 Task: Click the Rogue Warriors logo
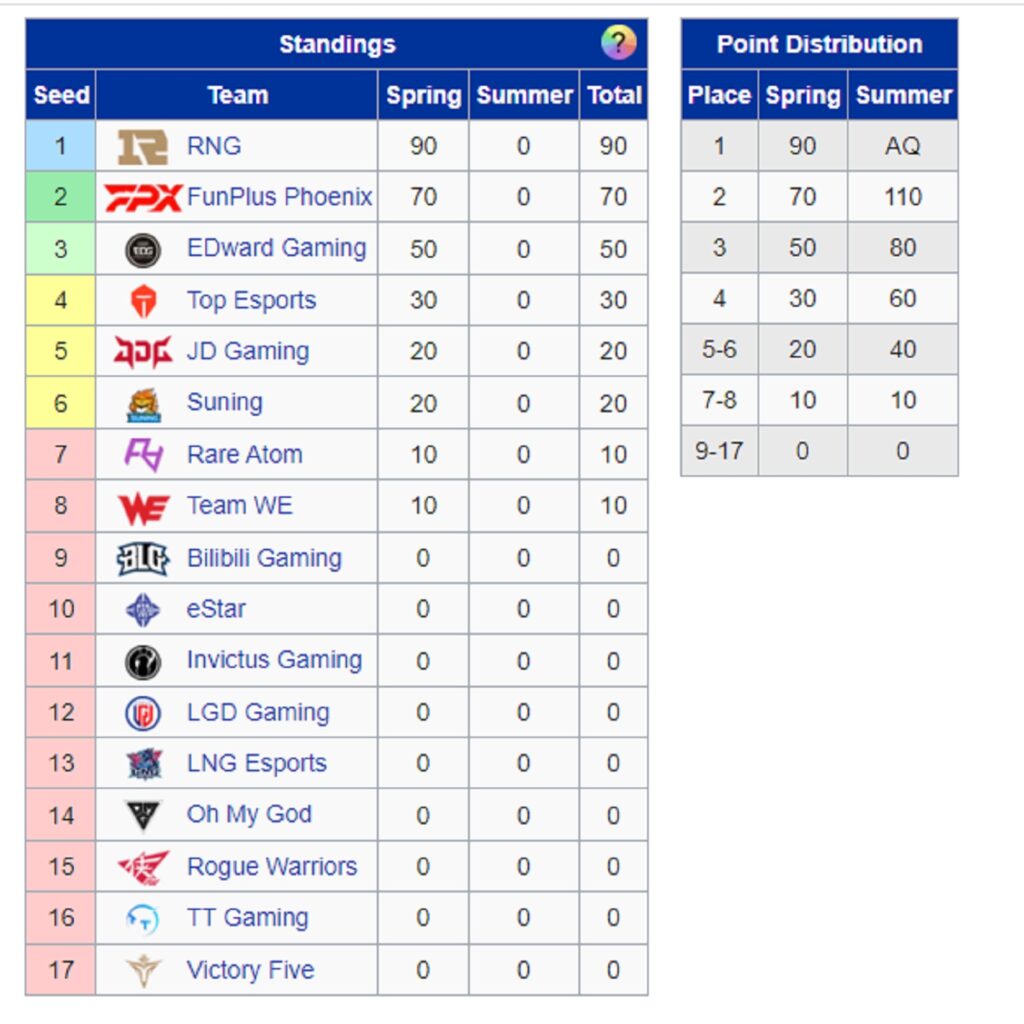tap(144, 867)
